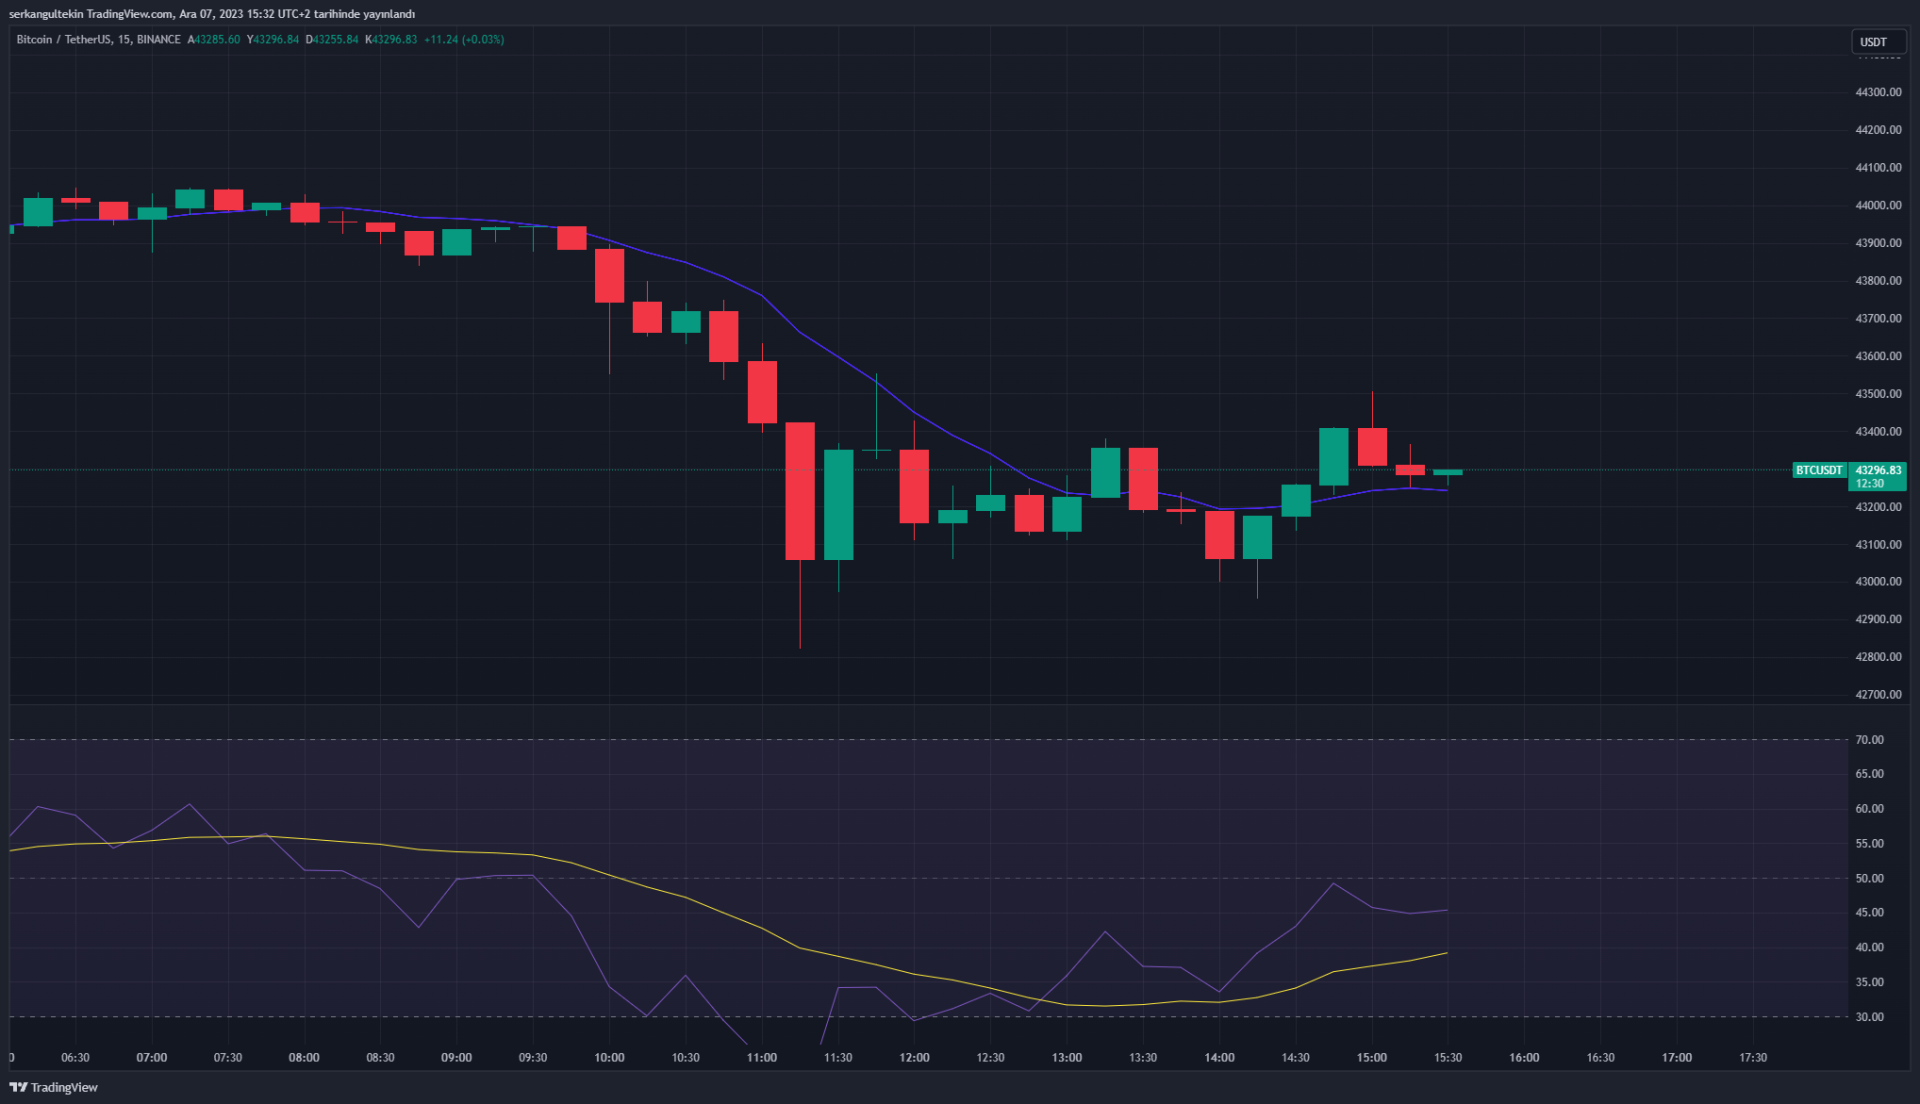Click the RSI 30.00 level label
The width and height of the screenshot is (1920, 1104).
pos(1869,1017)
